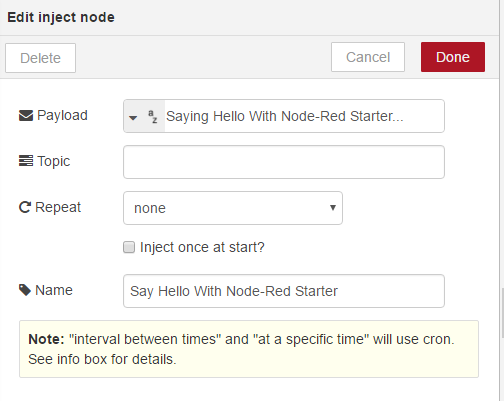Focus the empty Topic input field
Image resolution: width=504 pixels, height=401 pixels.
point(284,162)
